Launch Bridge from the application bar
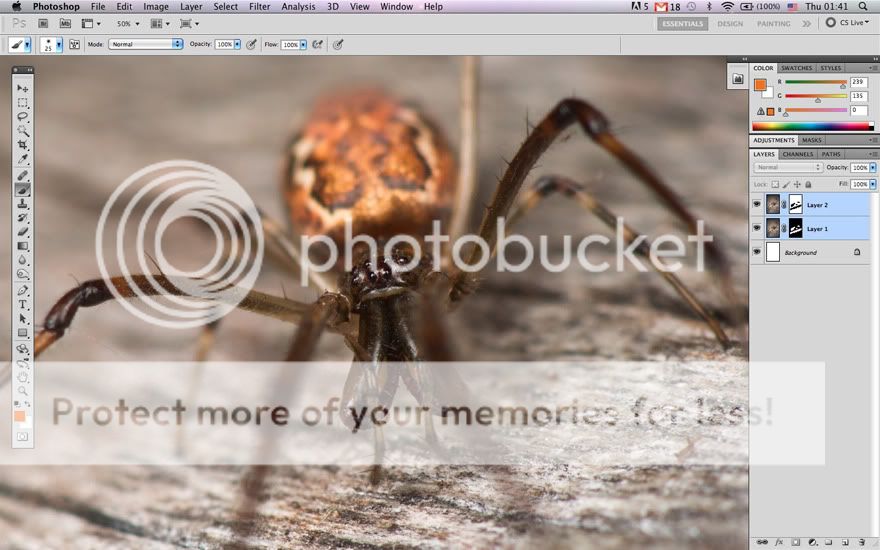The image size is (880, 550). coord(43,24)
